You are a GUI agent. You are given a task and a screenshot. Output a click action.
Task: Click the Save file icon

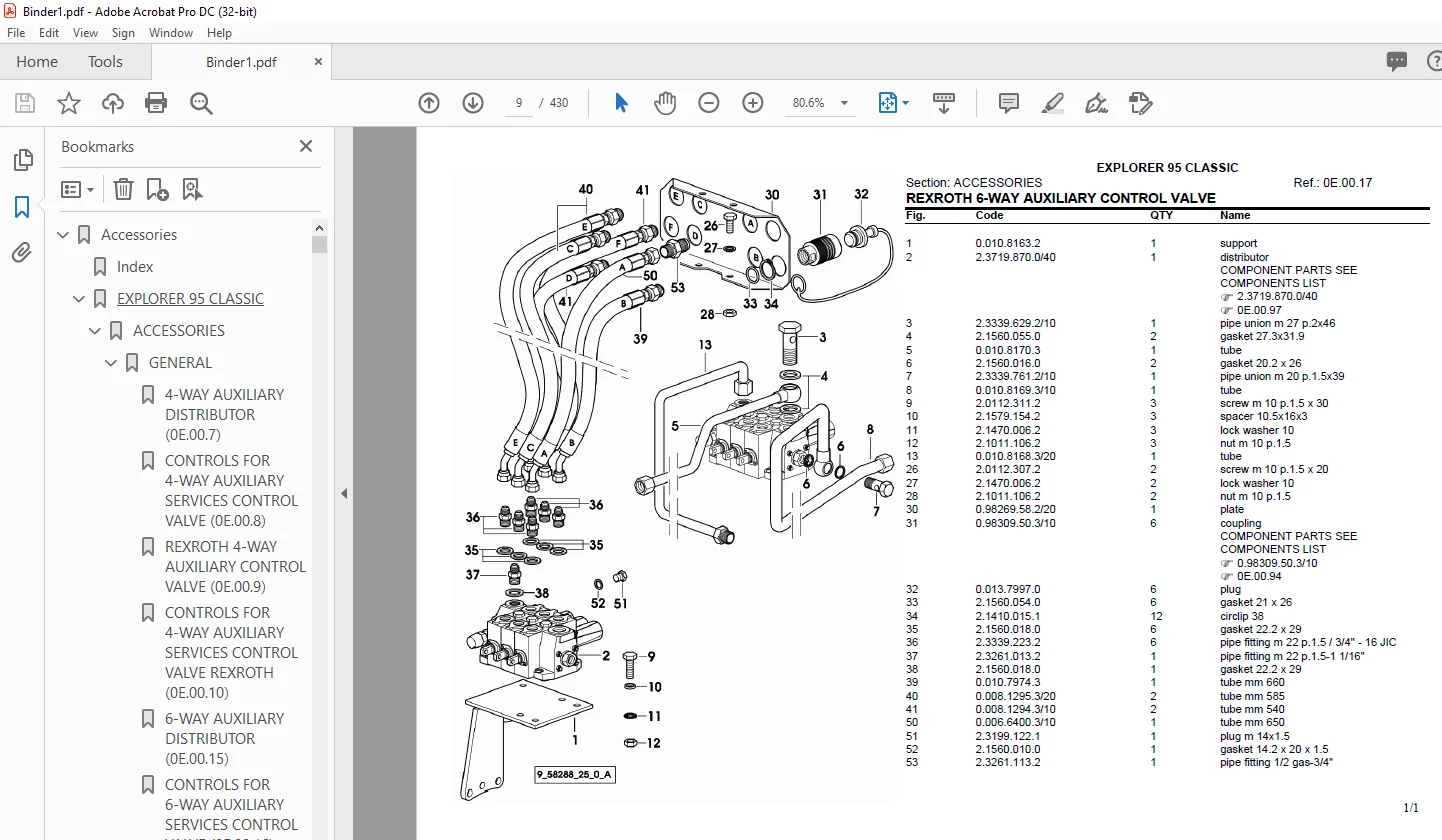point(25,103)
